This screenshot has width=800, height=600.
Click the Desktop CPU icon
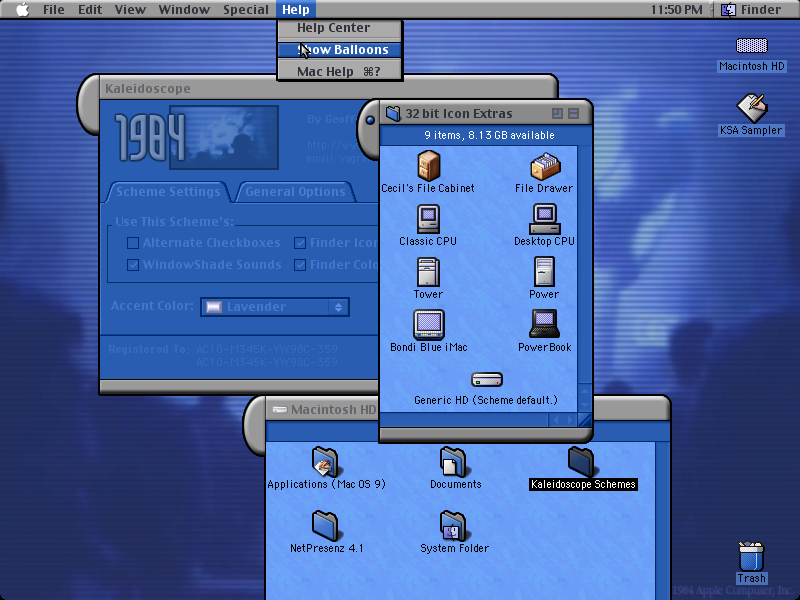(545, 219)
